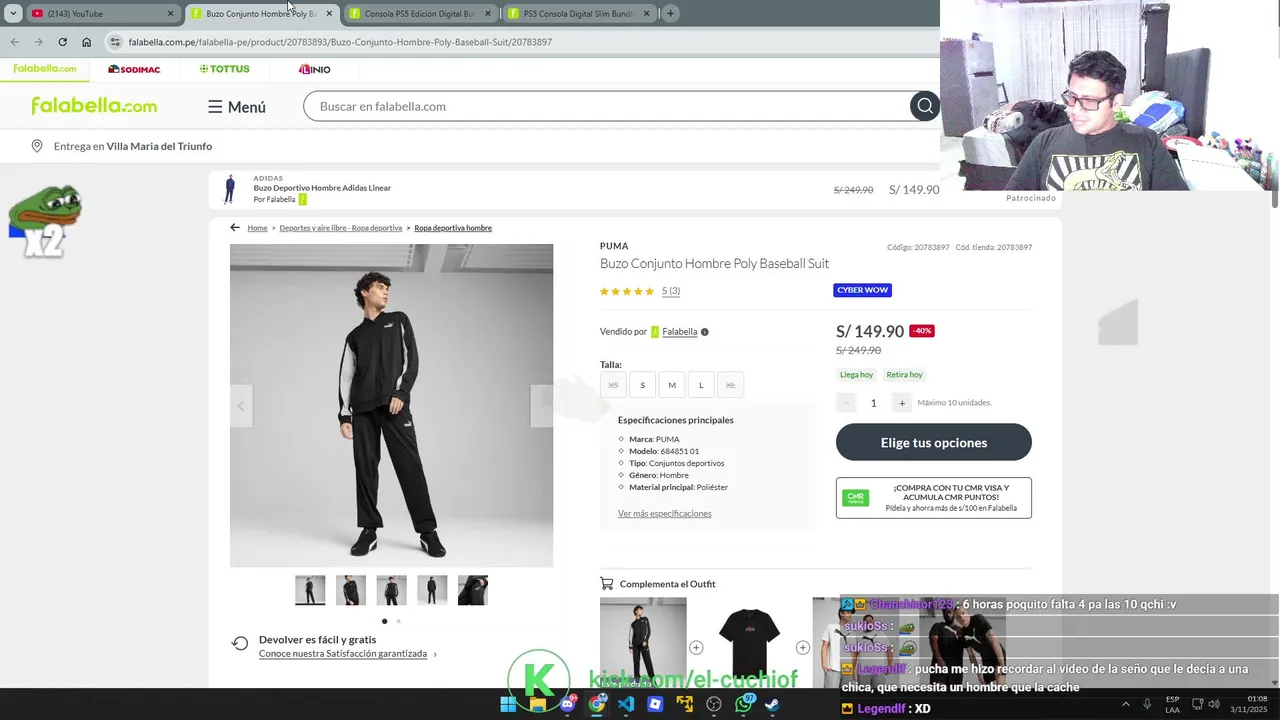Go to Home breadcrumb
1280x720 pixels.
(x=257, y=228)
